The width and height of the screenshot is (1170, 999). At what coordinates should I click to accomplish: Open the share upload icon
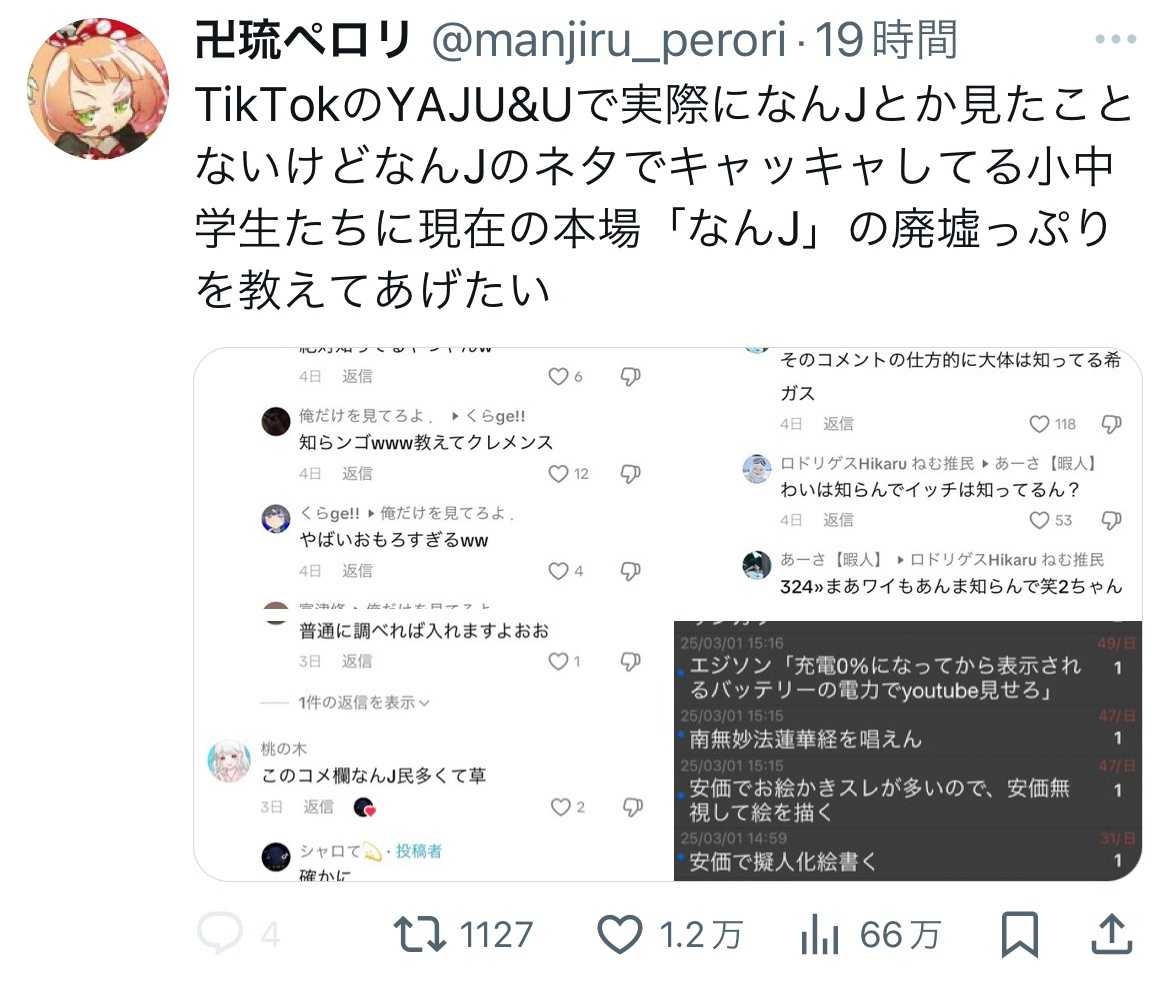1112,934
